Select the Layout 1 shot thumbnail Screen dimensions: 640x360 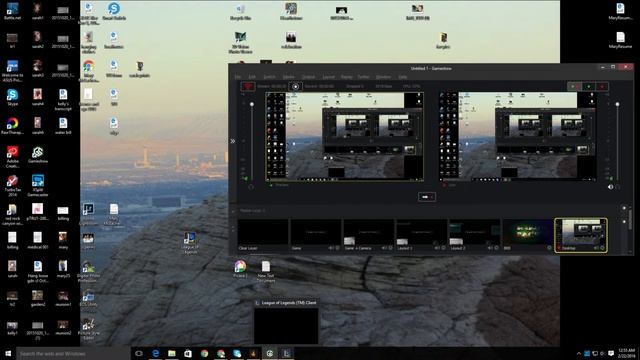(x=421, y=235)
